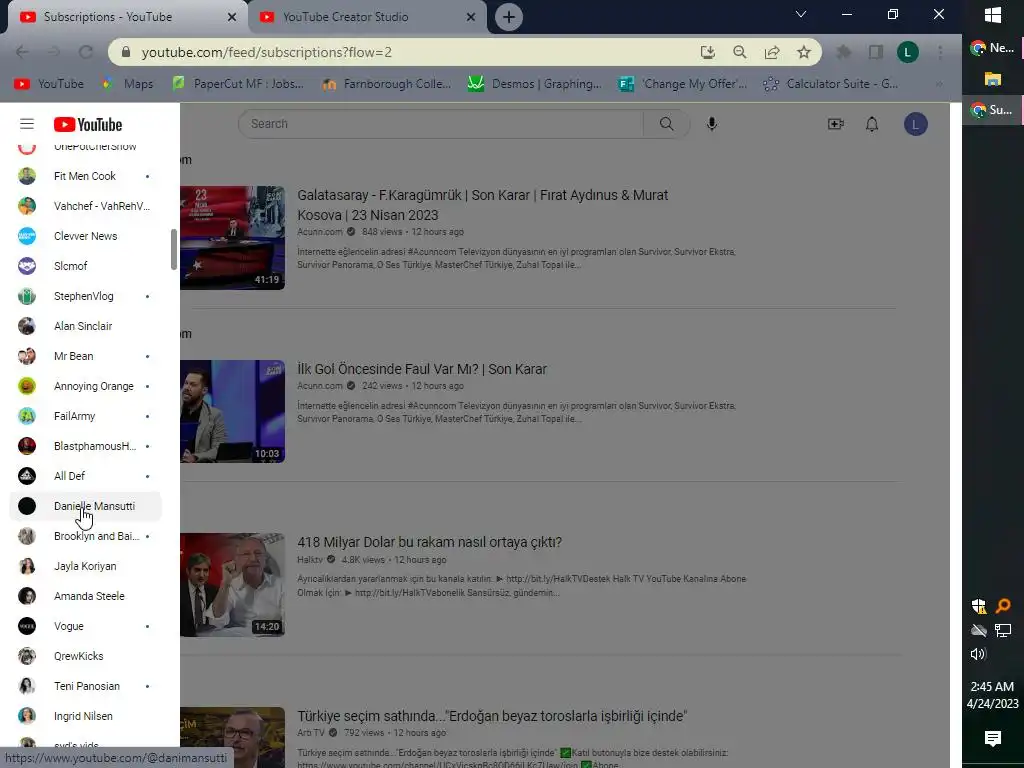Viewport: 1024px width, 768px height.
Task: Open the YouTube bookmark
Action: pos(49,84)
